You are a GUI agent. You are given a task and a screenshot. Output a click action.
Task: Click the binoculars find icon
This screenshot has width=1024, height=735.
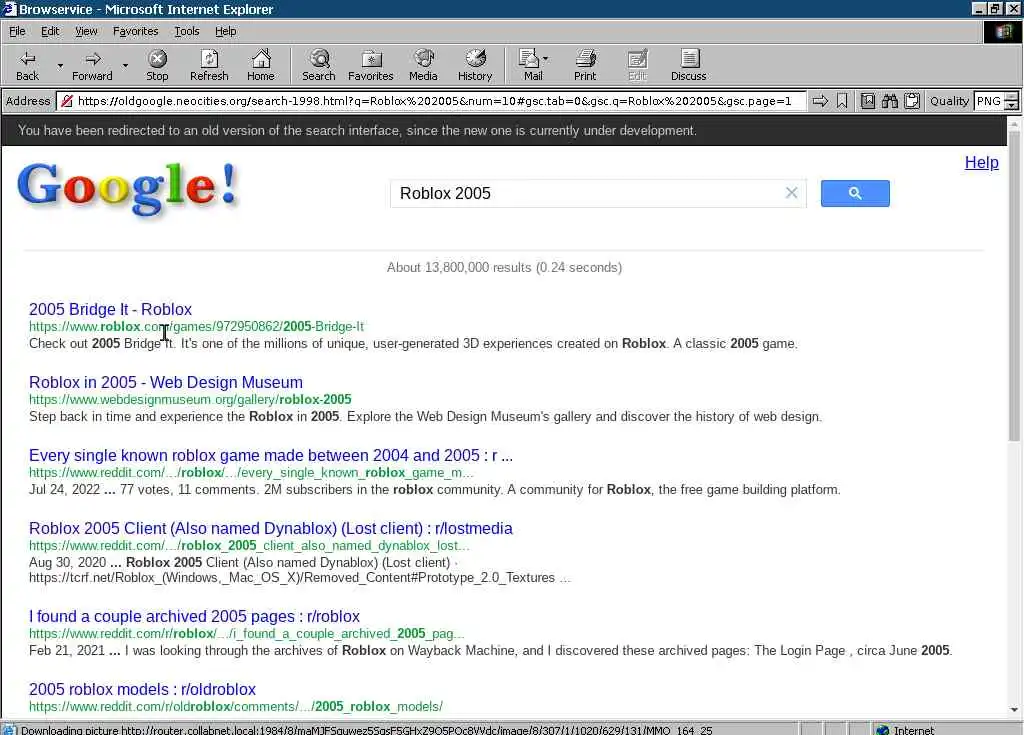(889, 101)
